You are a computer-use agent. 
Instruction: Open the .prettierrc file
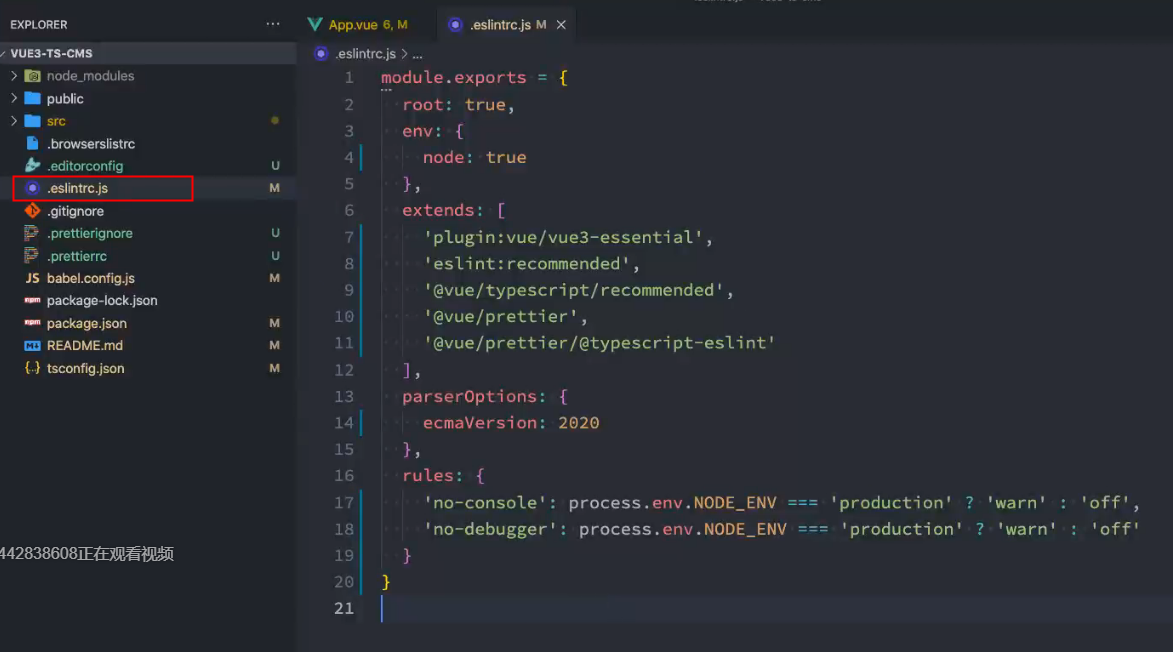[x=76, y=256]
